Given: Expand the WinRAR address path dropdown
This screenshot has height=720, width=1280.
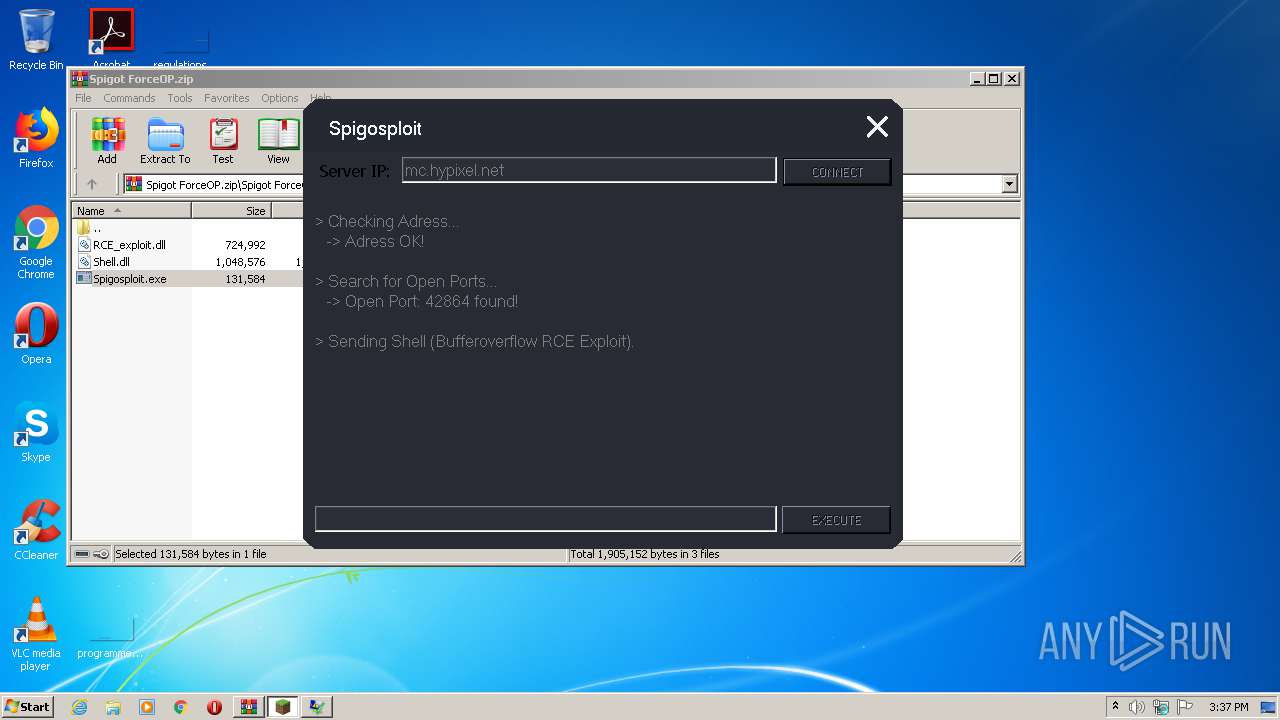Looking at the screenshot, I should coord(1009,184).
